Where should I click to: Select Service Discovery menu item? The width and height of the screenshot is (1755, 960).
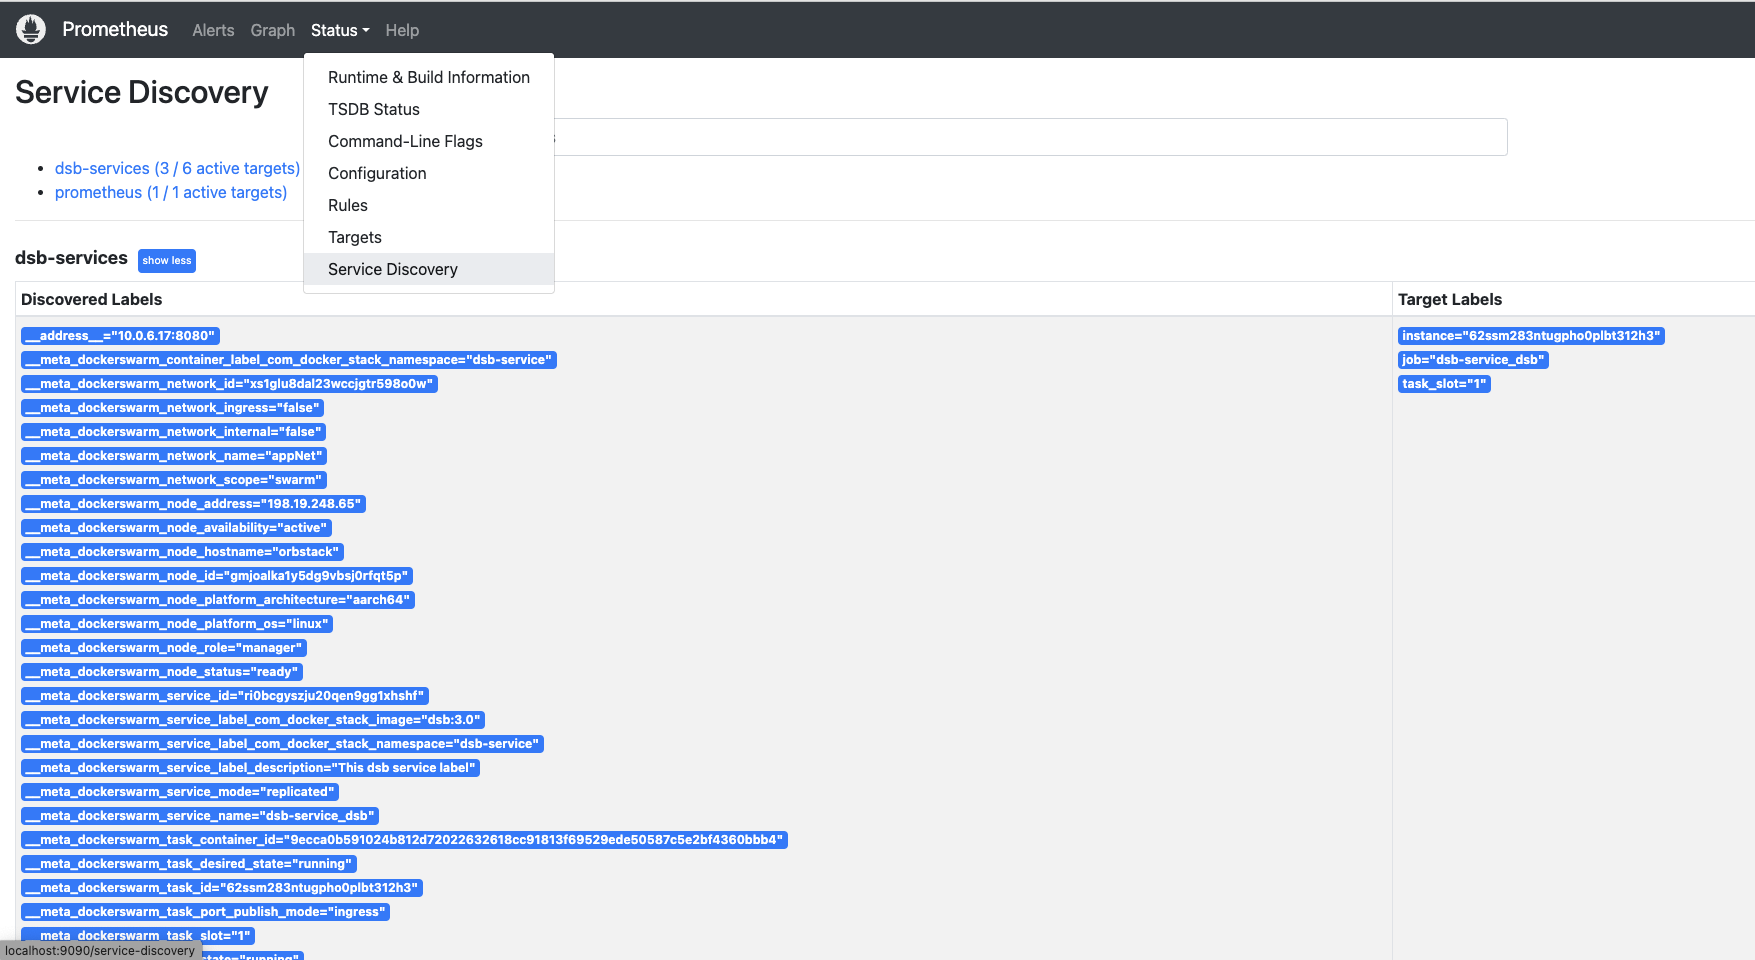392,269
